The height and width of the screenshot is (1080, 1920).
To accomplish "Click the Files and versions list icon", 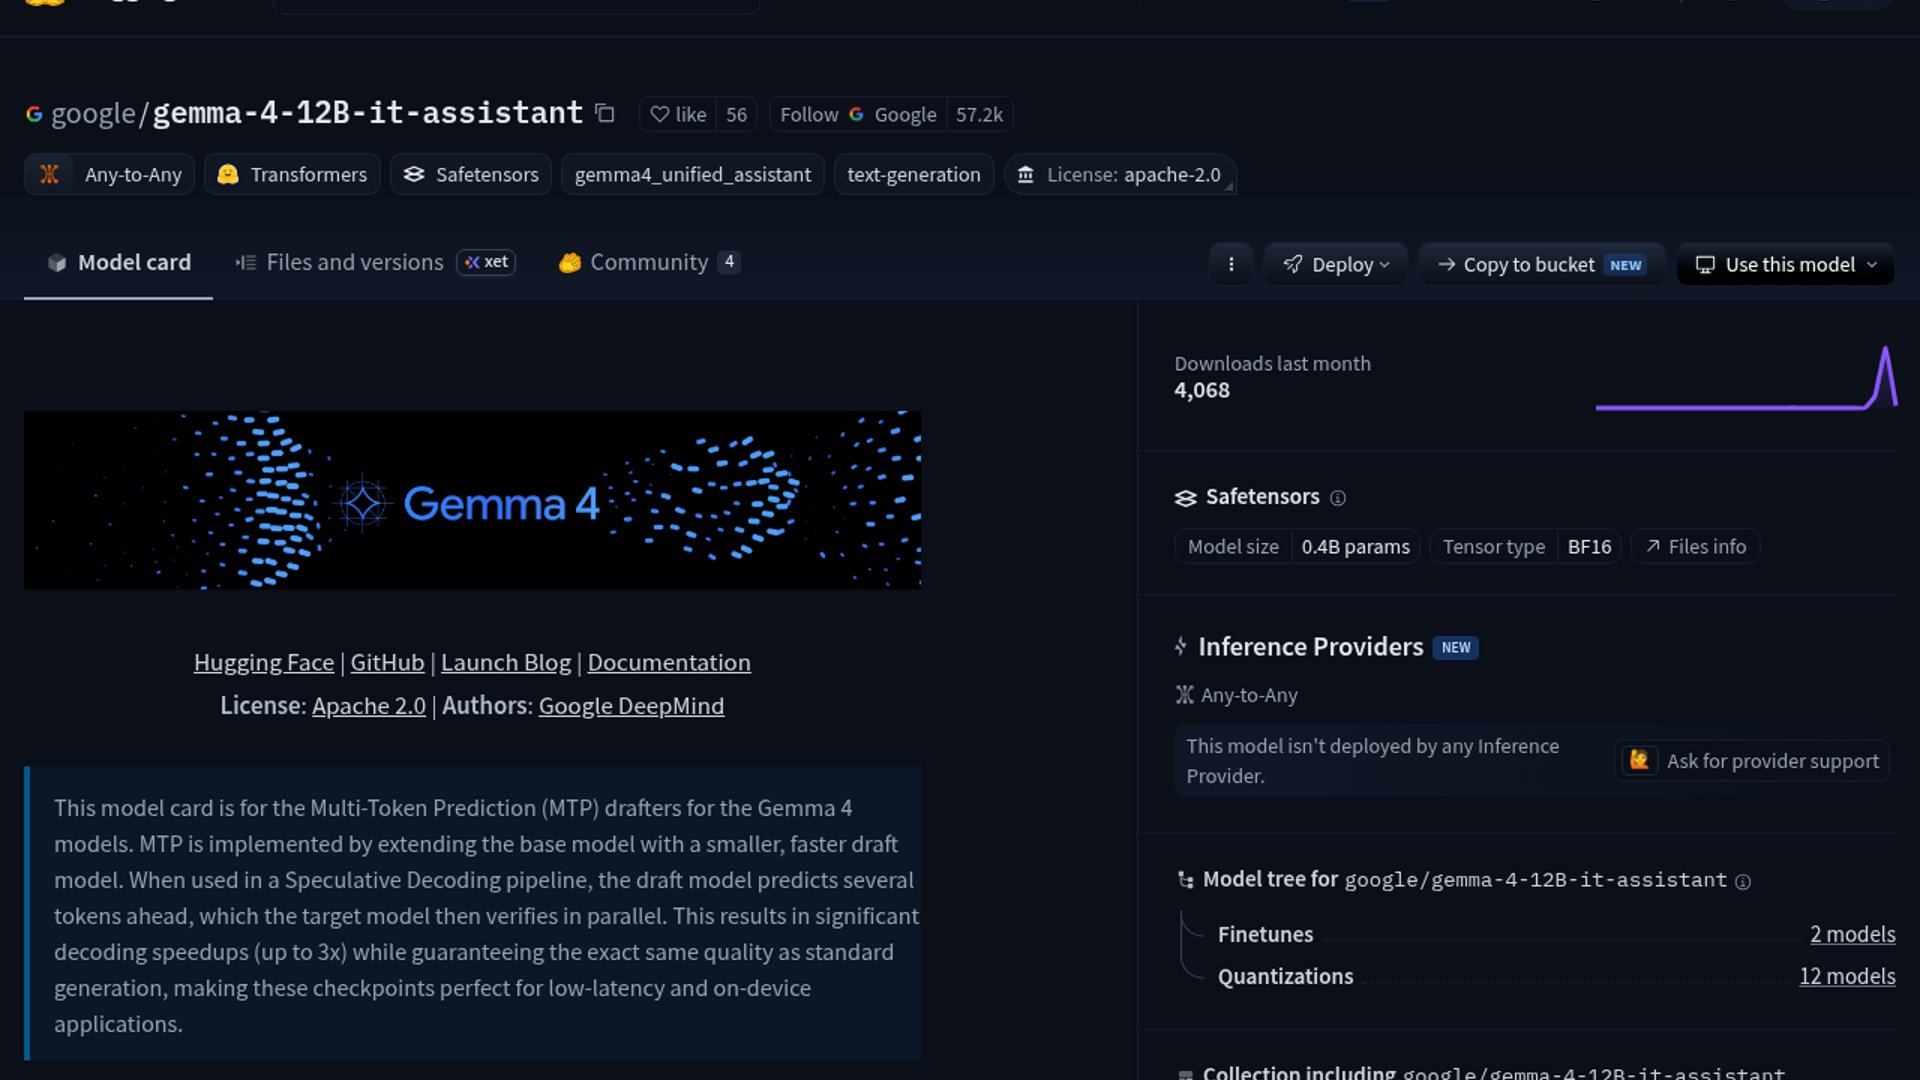I will [246, 263].
